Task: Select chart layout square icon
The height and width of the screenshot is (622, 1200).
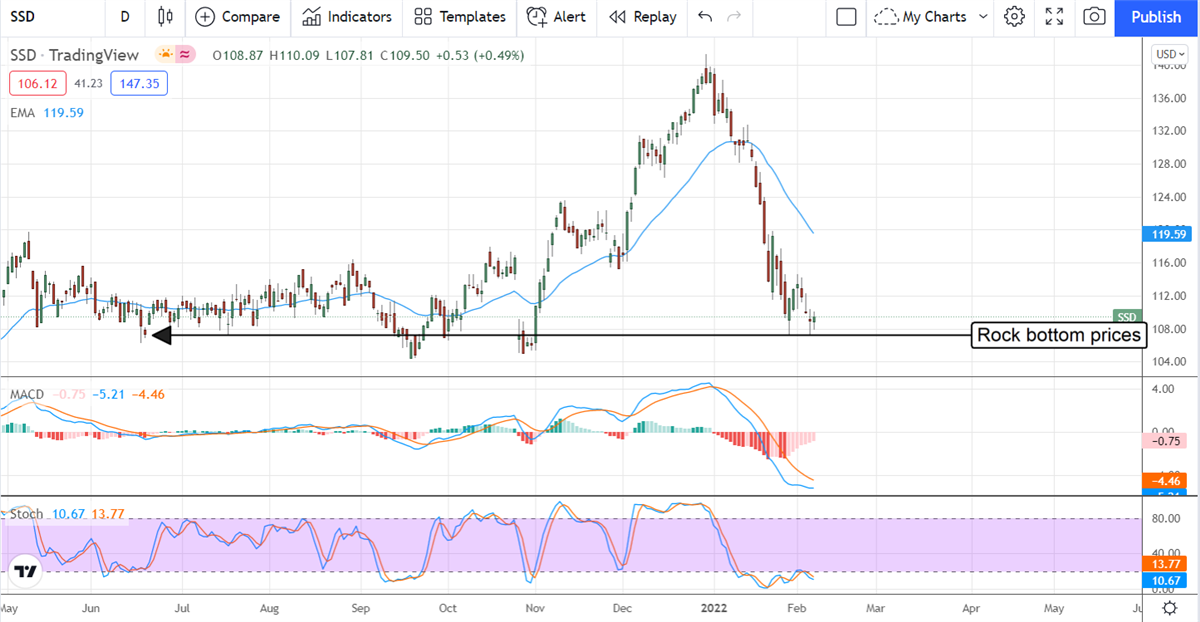Action: click(x=846, y=16)
